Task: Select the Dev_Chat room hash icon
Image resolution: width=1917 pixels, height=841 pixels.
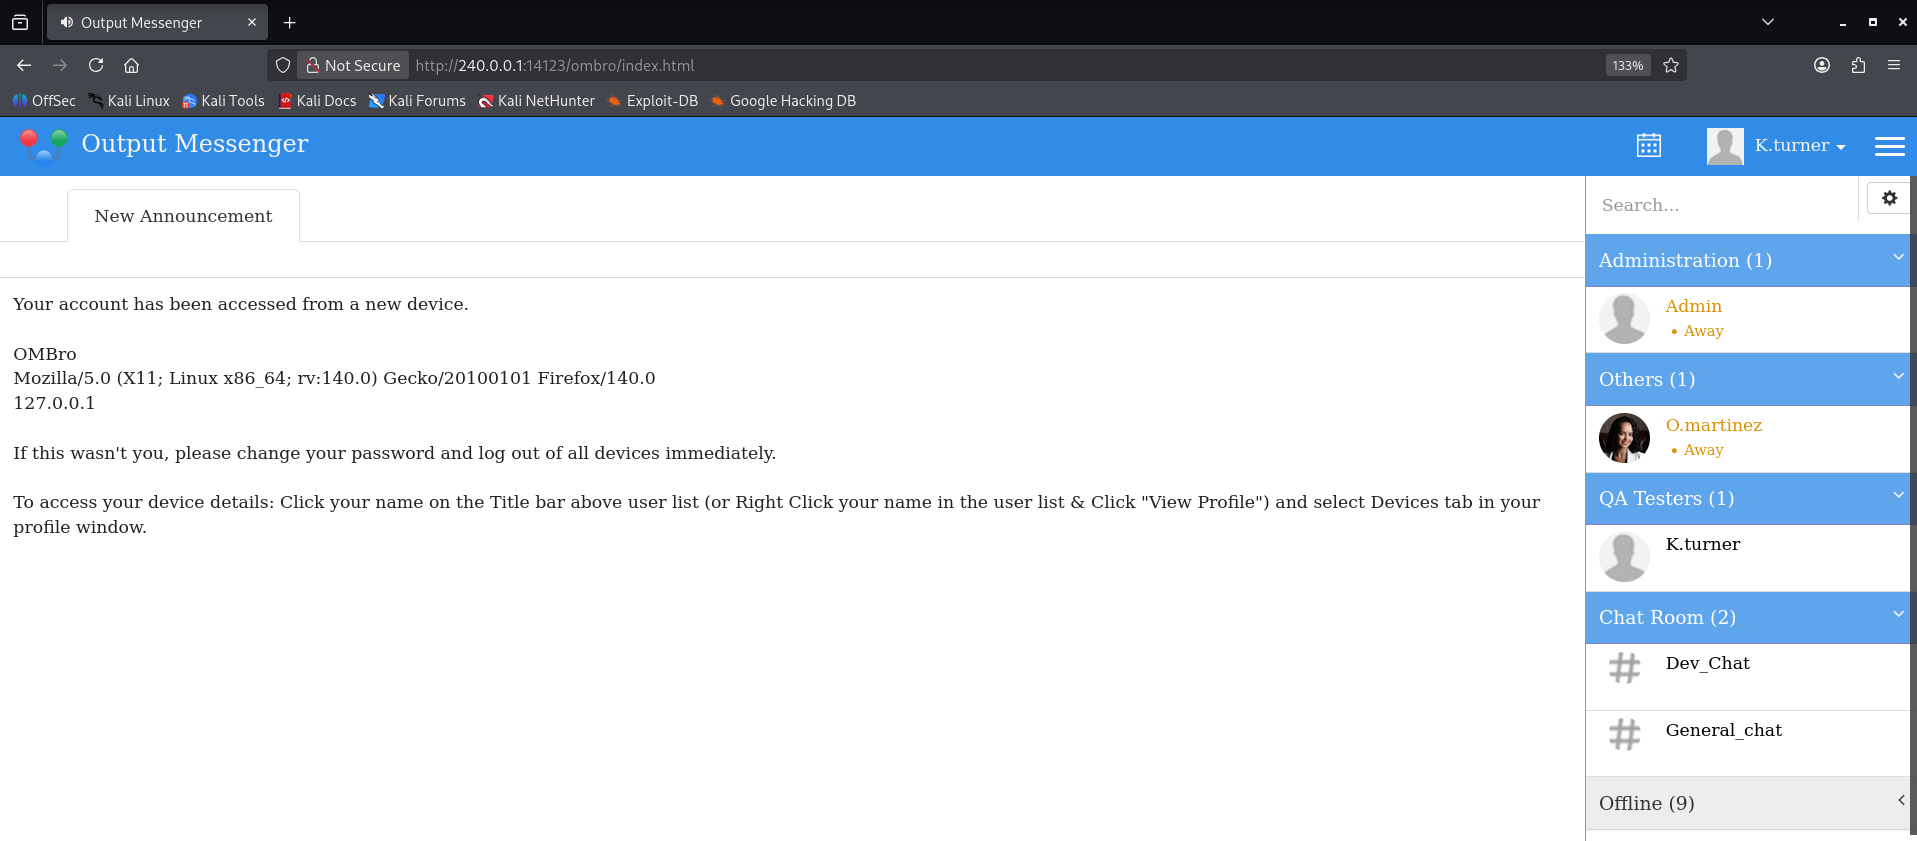Action: click(1625, 668)
